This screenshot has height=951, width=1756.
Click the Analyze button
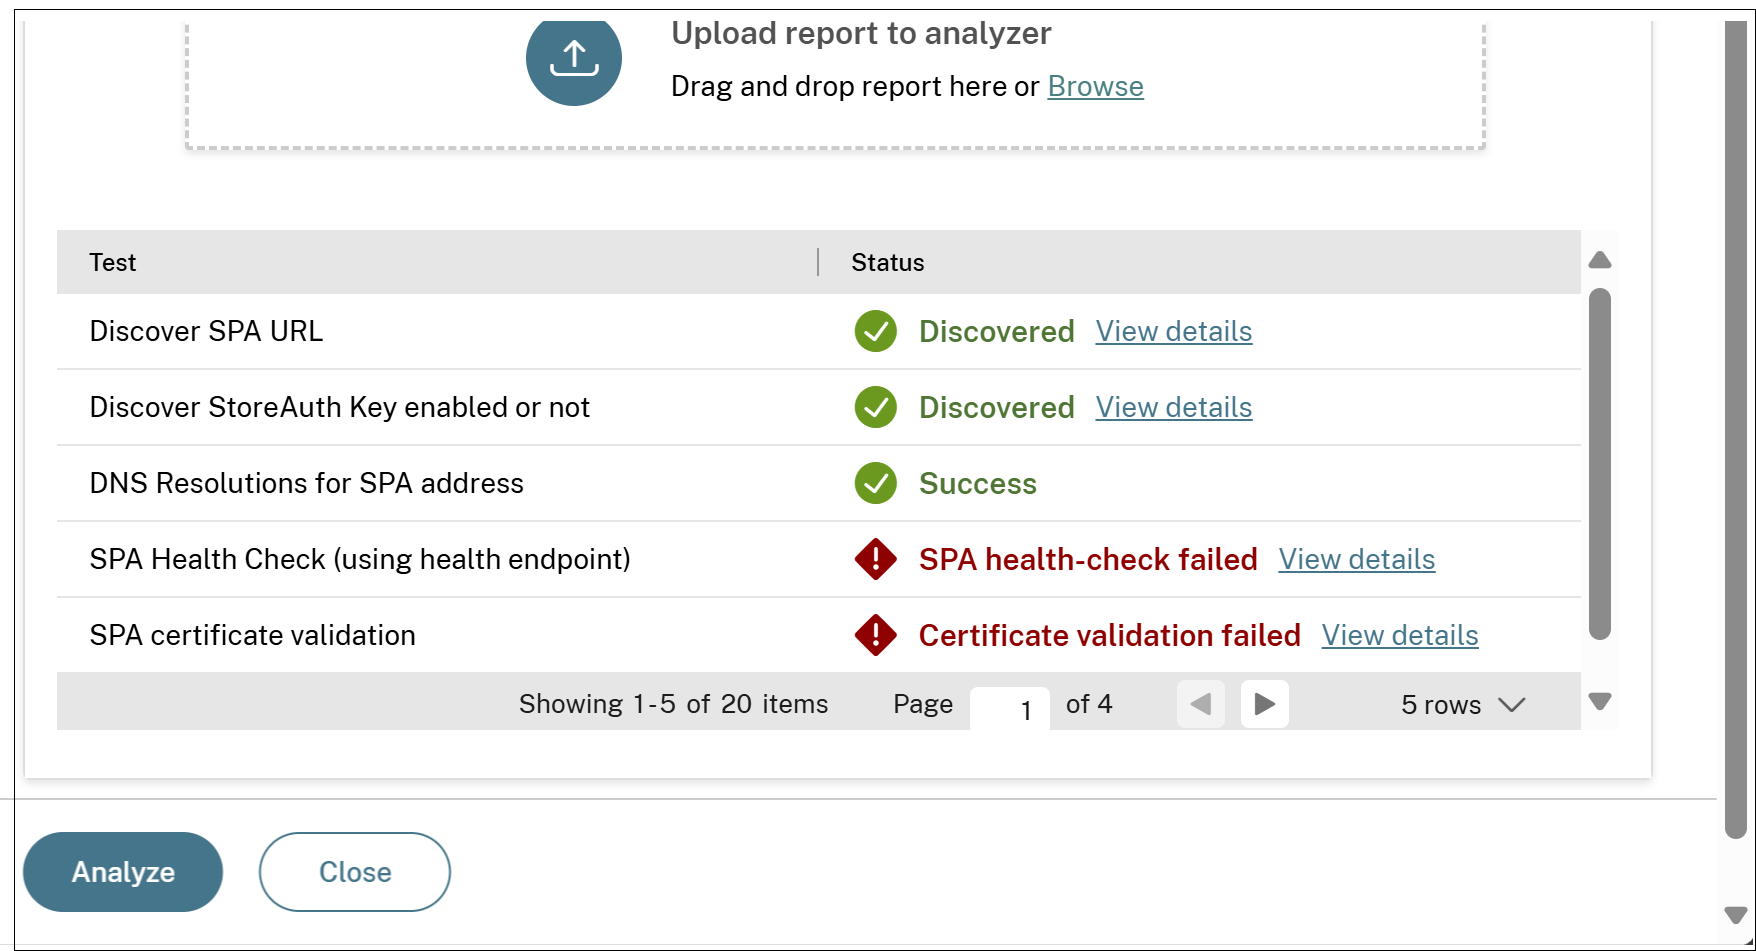[x=123, y=872]
